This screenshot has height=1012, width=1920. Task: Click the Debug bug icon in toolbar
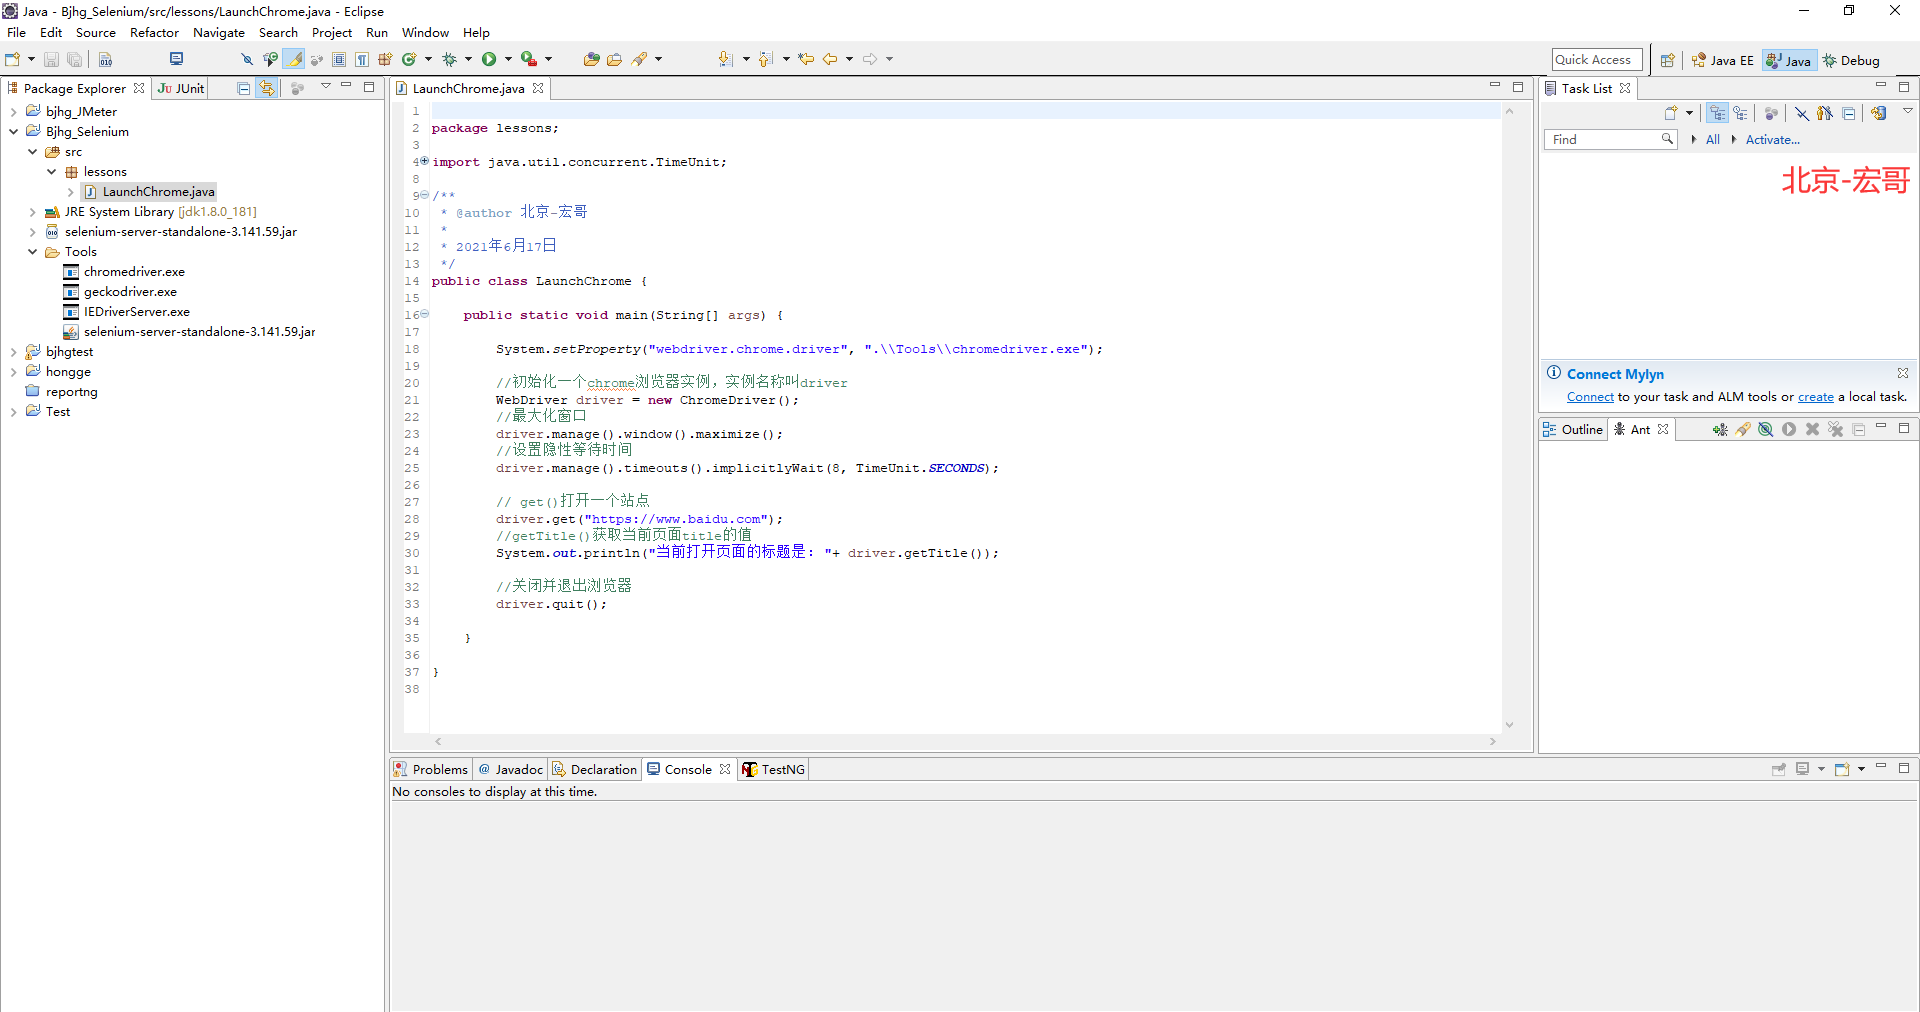450,60
